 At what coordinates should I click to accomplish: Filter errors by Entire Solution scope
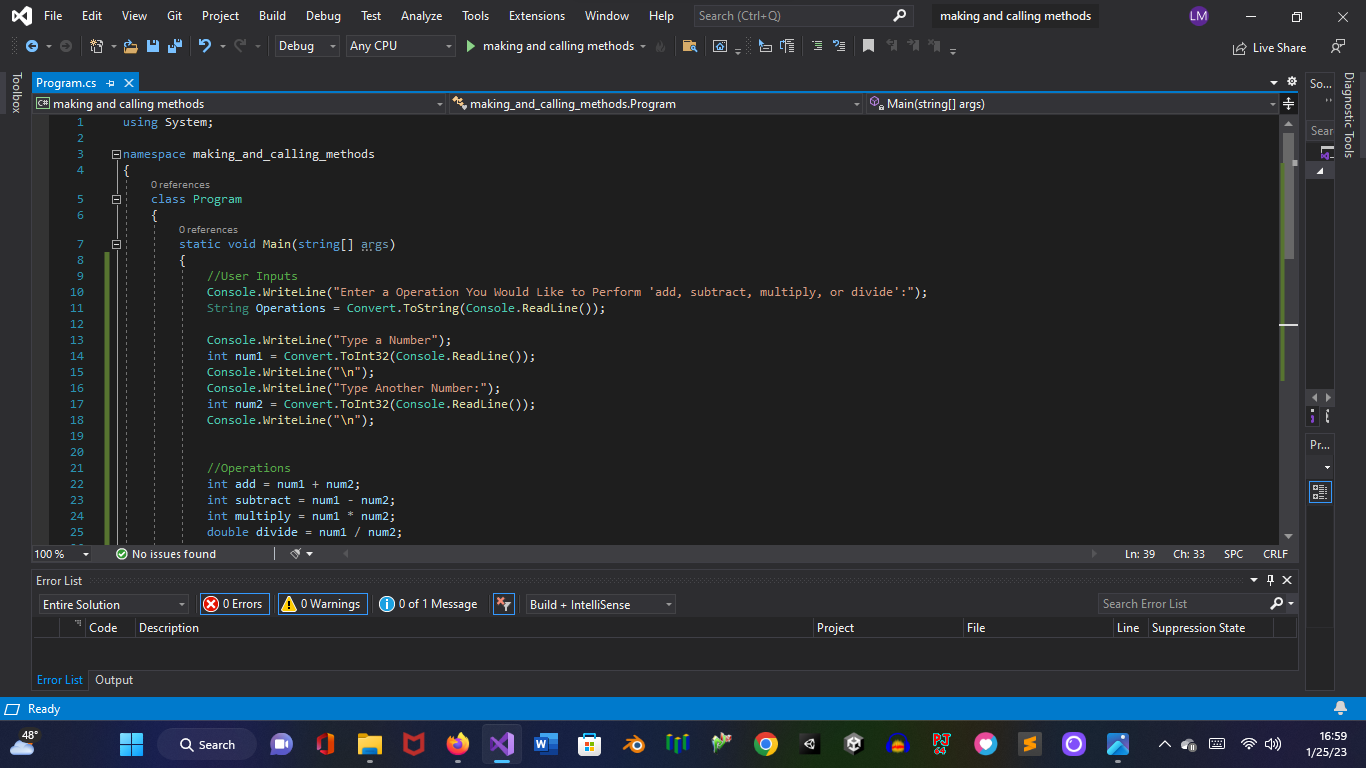[113, 604]
